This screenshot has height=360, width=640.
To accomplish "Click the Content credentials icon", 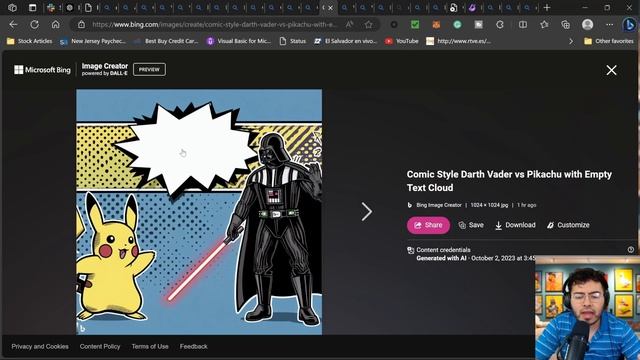I will [x=411, y=250].
